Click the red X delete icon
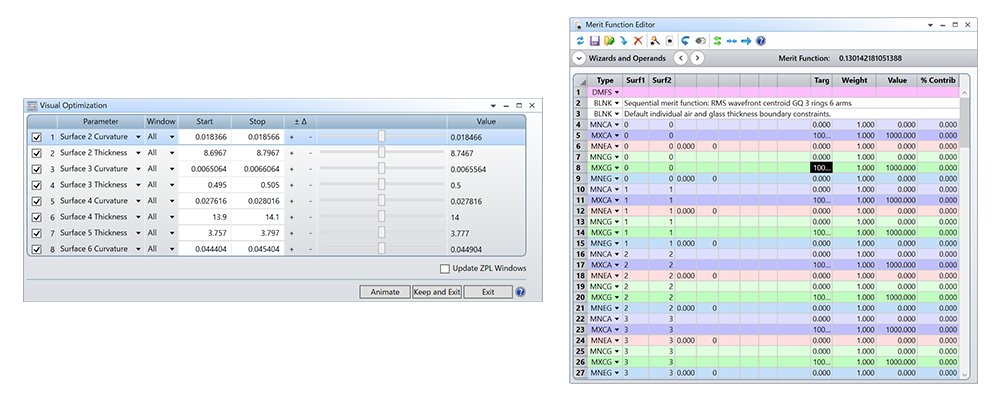The height and width of the screenshot is (400, 1000). tap(638, 41)
